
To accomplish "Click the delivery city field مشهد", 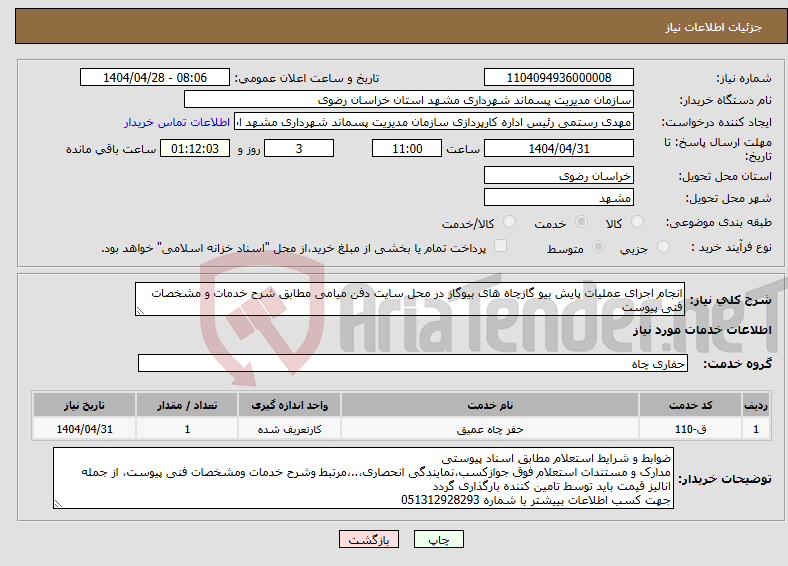I will click(559, 198).
